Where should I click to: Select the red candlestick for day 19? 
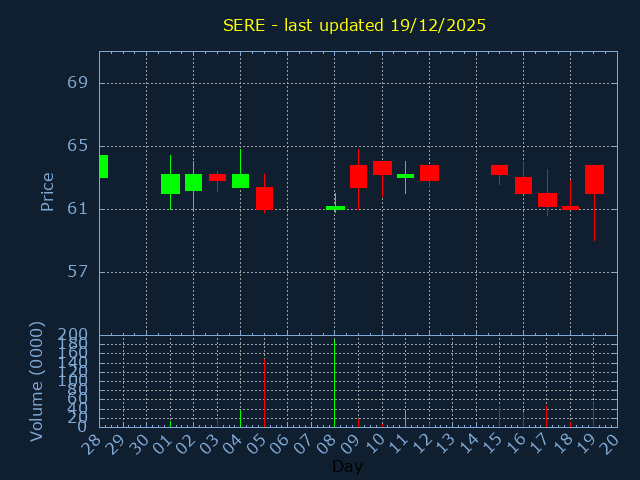point(594,179)
